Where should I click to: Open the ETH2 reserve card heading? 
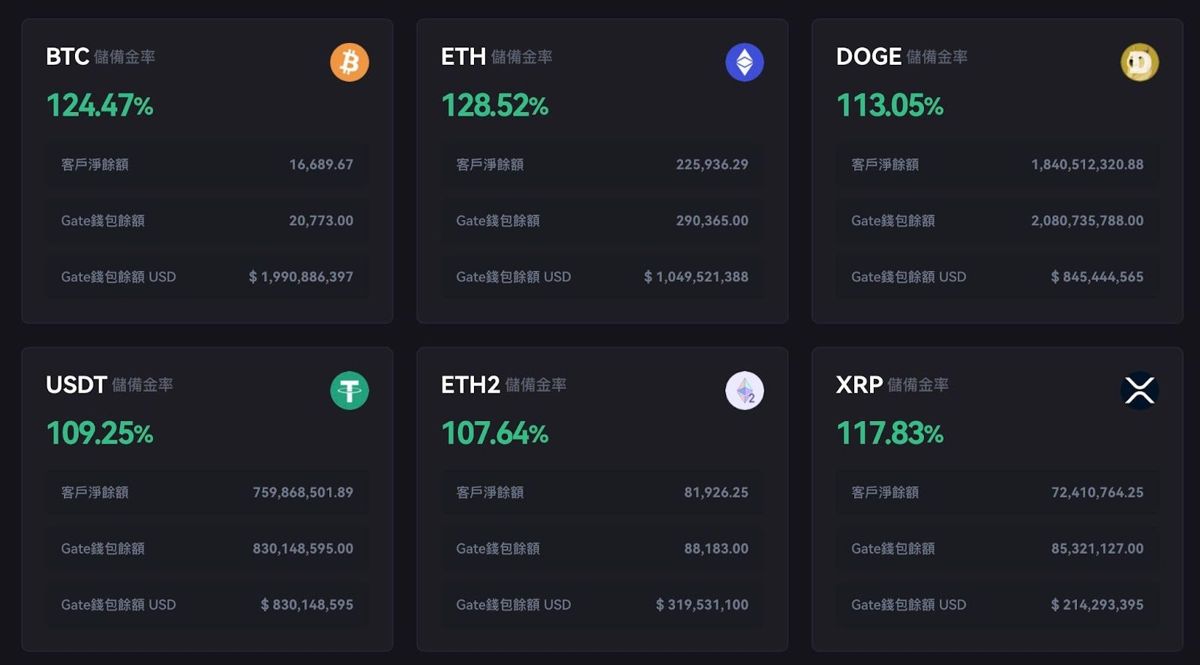click(x=503, y=385)
